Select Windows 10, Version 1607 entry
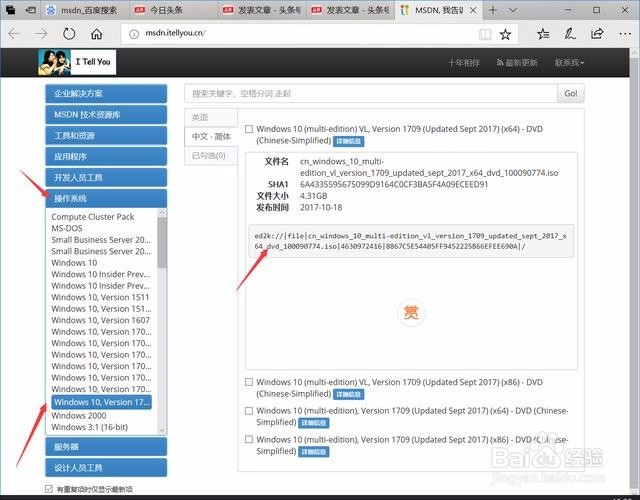The width and height of the screenshot is (640, 500). [x=100, y=320]
